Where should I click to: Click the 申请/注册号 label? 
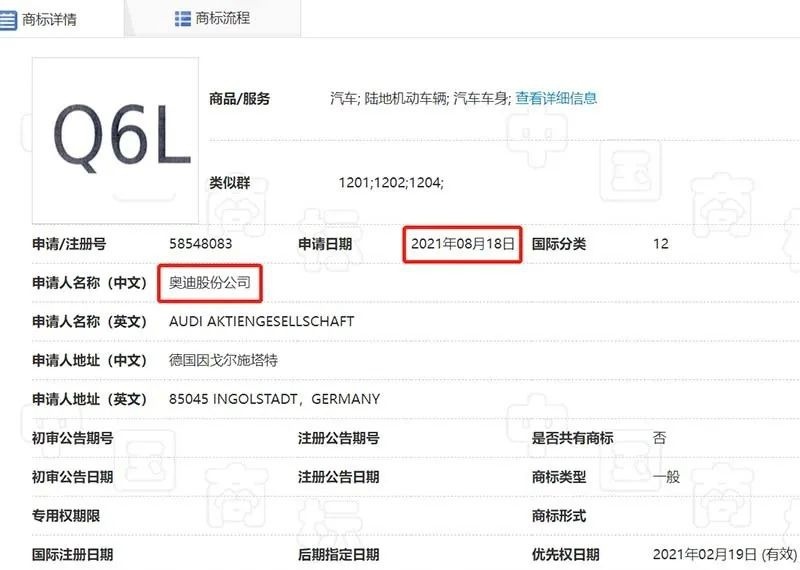[x=69, y=244]
